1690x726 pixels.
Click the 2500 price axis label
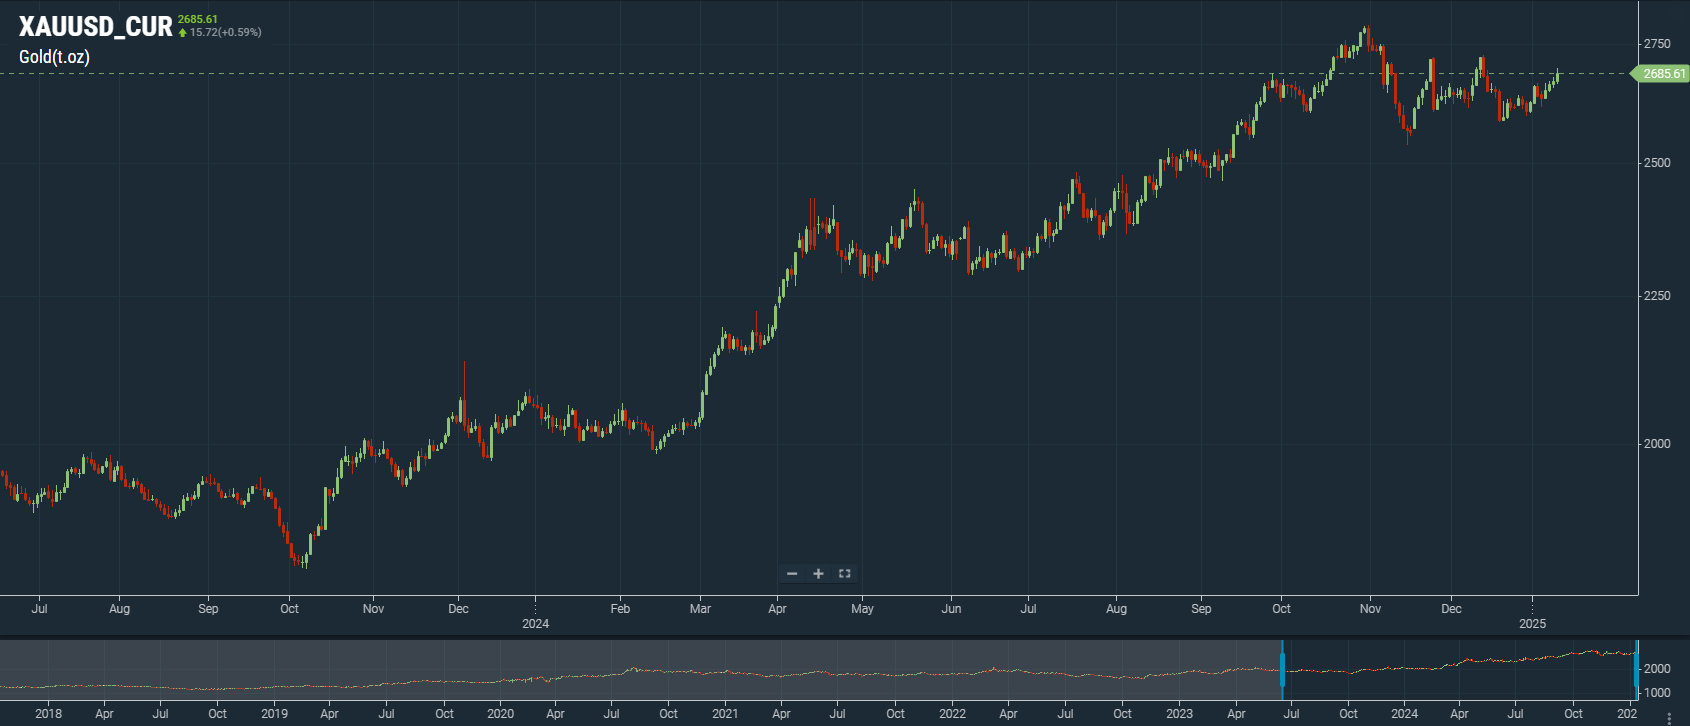pyautogui.click(x=1657, y=163)
